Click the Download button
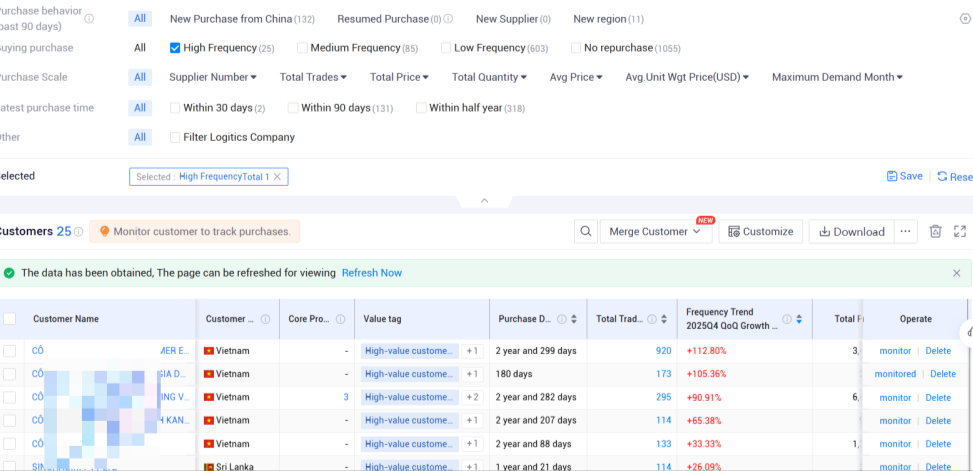This screenshot has height=471, width=973. [x=851, y=231]
